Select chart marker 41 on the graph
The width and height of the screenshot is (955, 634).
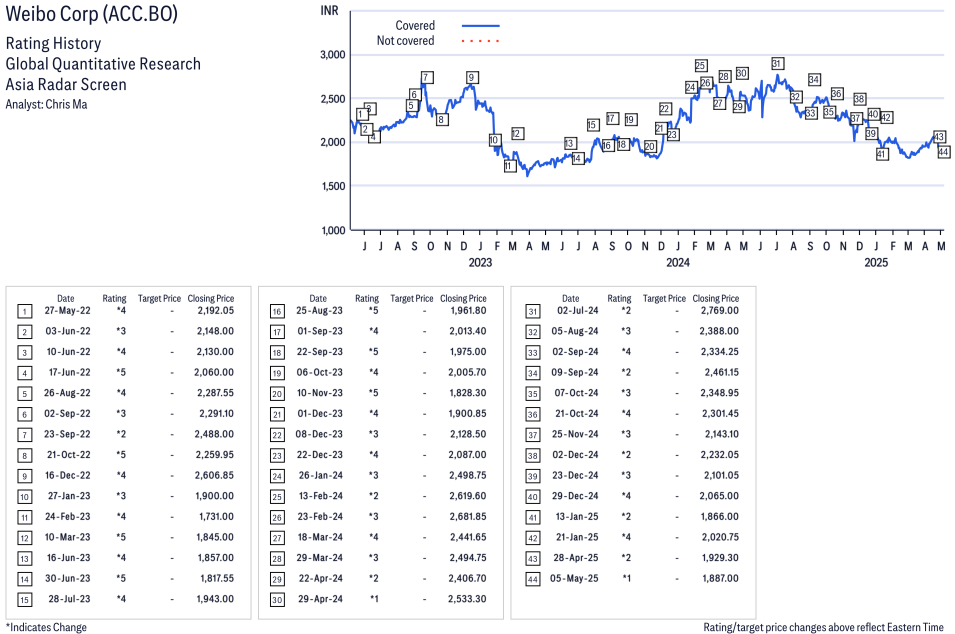pyautogui.click(x=882, y=154)
